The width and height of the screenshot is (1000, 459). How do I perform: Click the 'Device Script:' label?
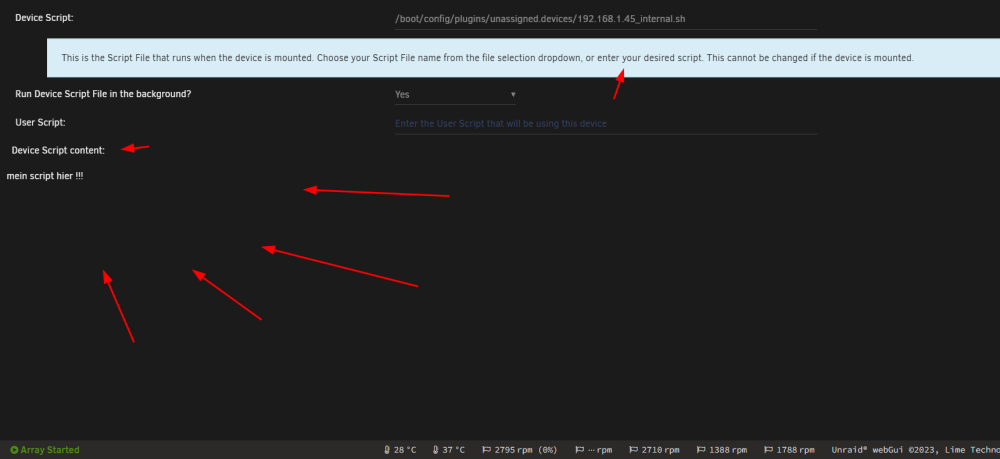(x=45, y=18)
